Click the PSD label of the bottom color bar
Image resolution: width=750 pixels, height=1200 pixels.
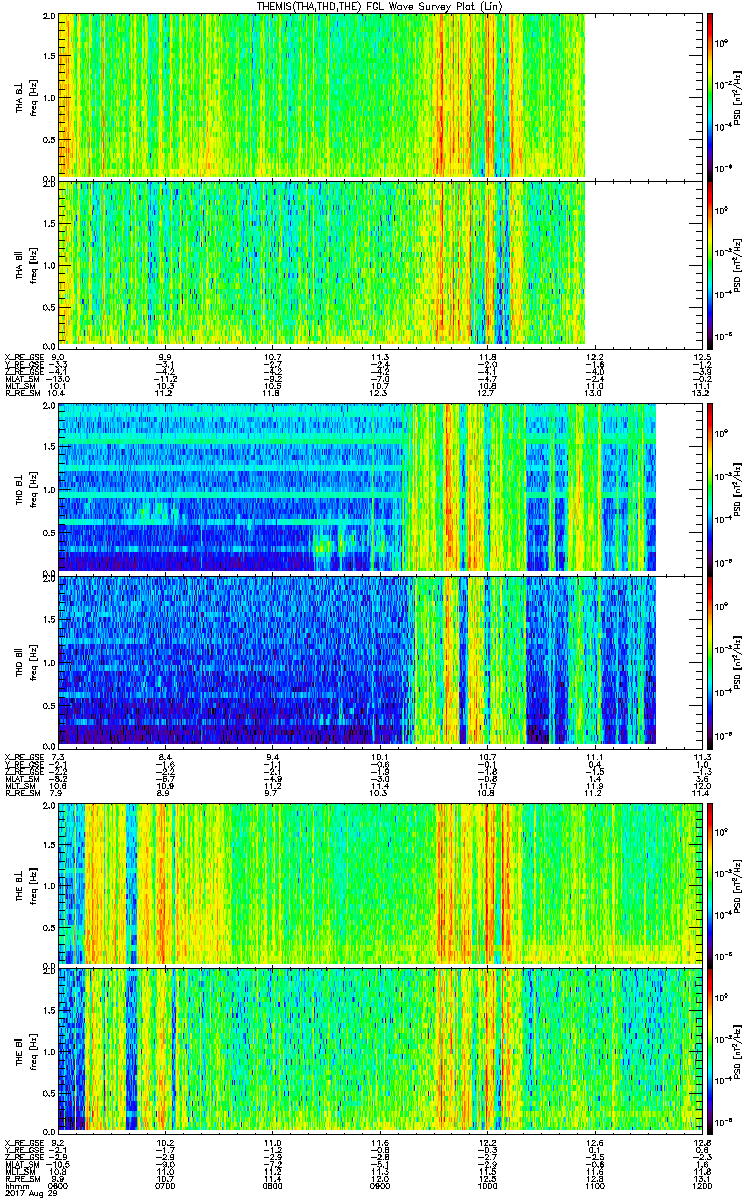(739, 1051)
